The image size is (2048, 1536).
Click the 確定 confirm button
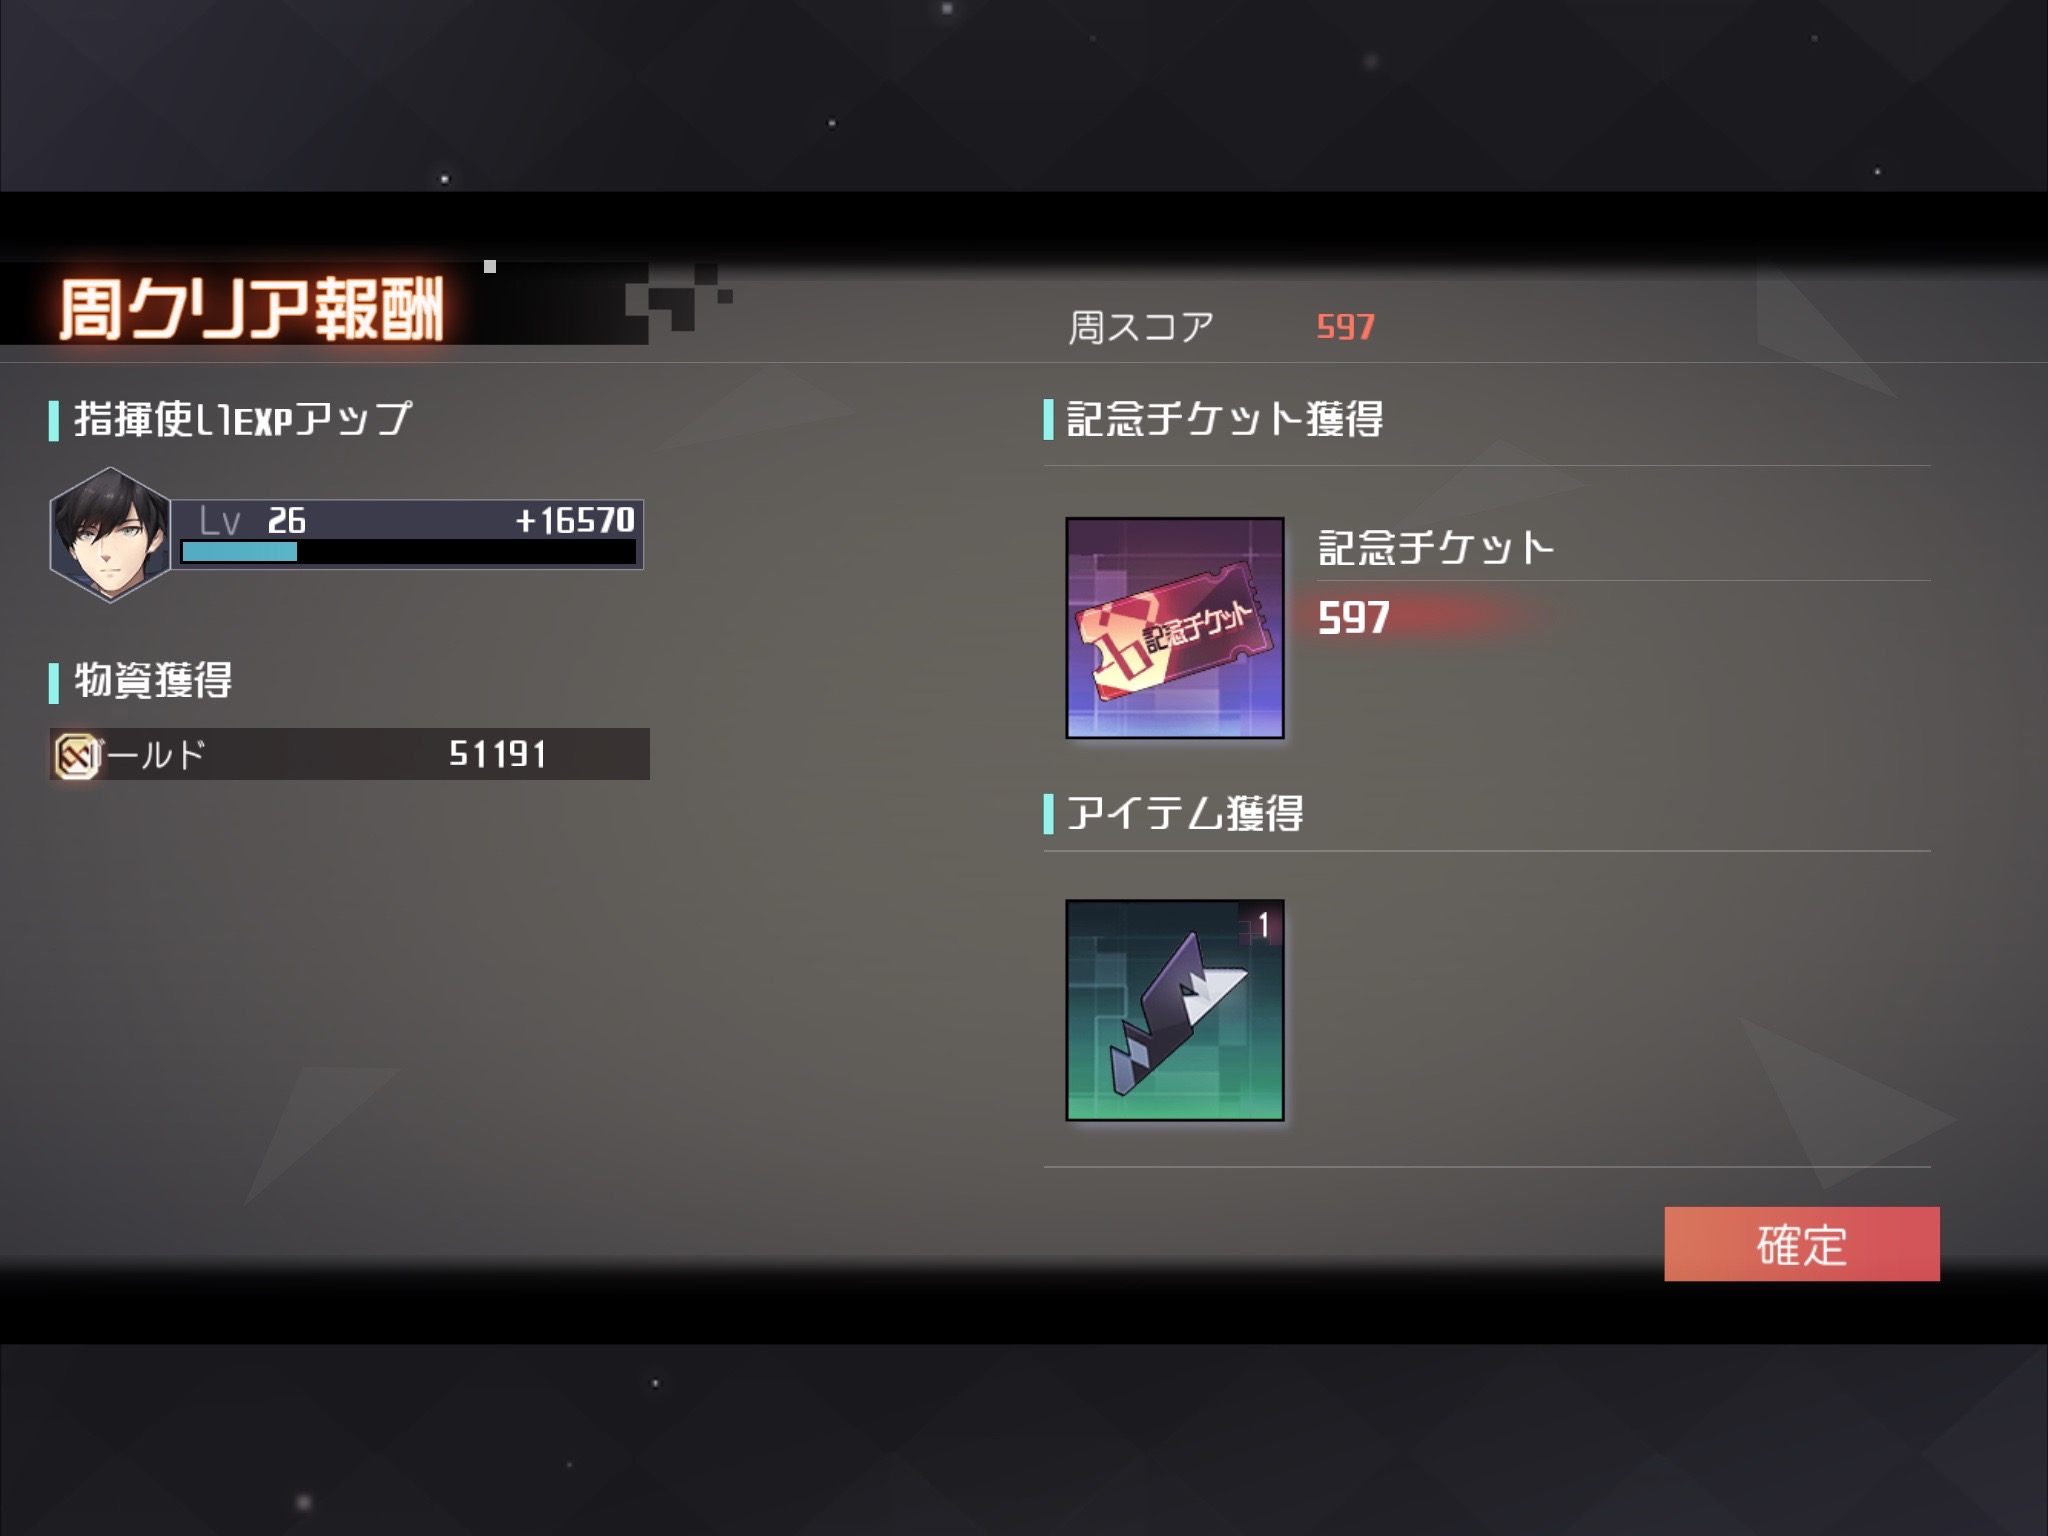1801,1243
